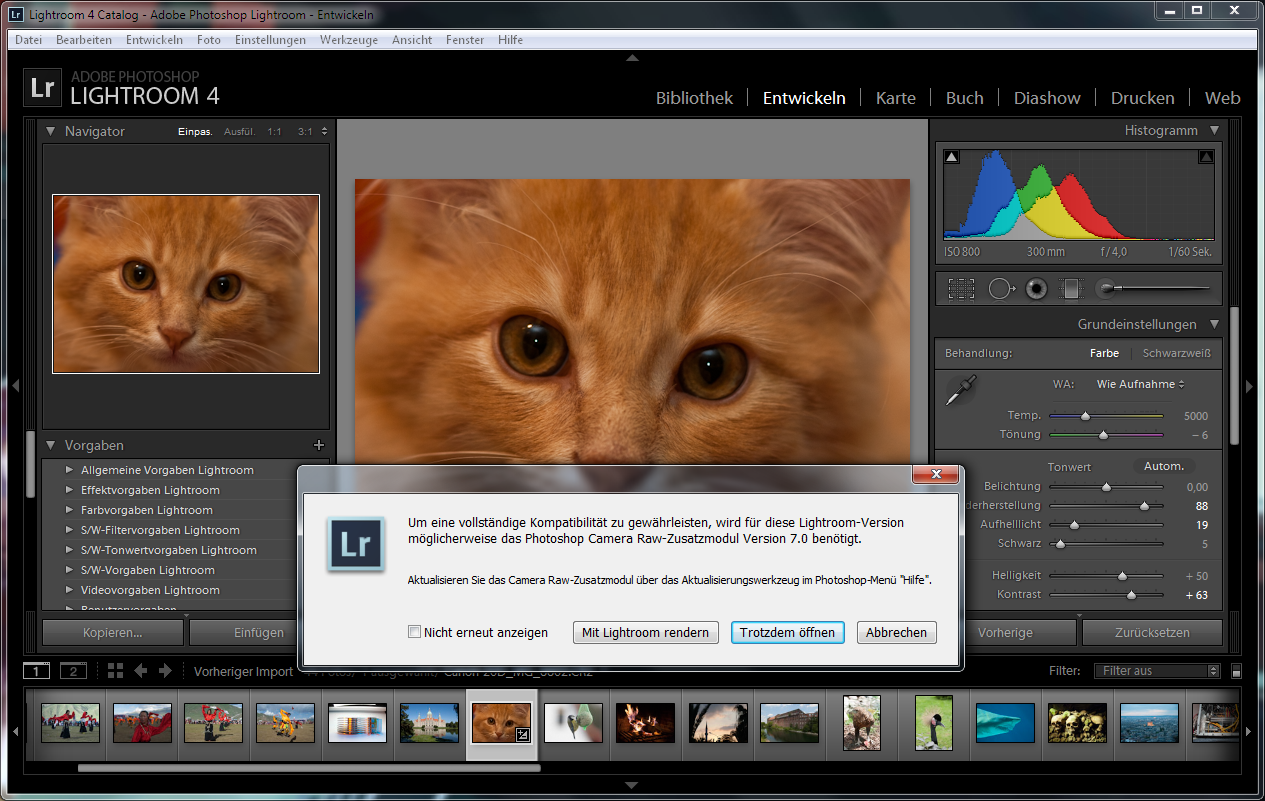1265x801 pixels.
Task: Open the filmstrip grid view icon
Action: pos(115,671)
